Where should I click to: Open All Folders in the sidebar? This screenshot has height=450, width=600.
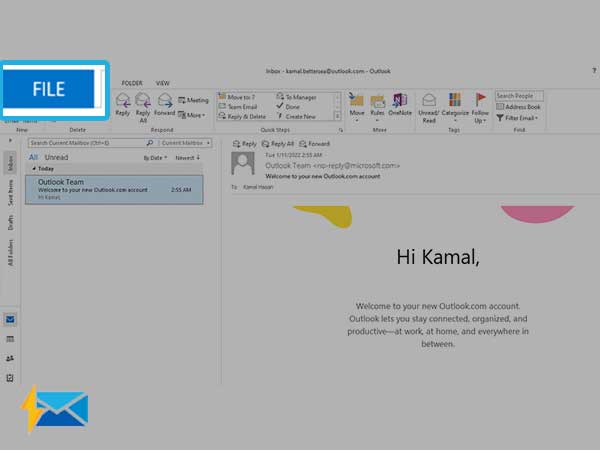click(10, 253)
